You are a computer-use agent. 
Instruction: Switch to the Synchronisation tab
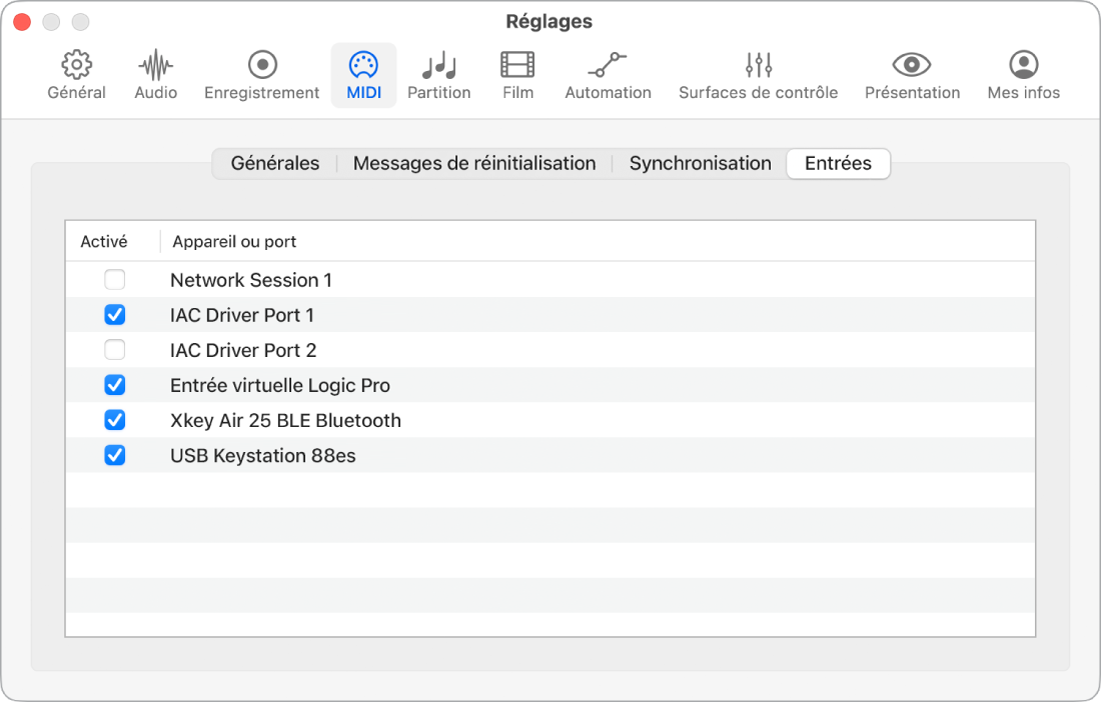[700, 163]
